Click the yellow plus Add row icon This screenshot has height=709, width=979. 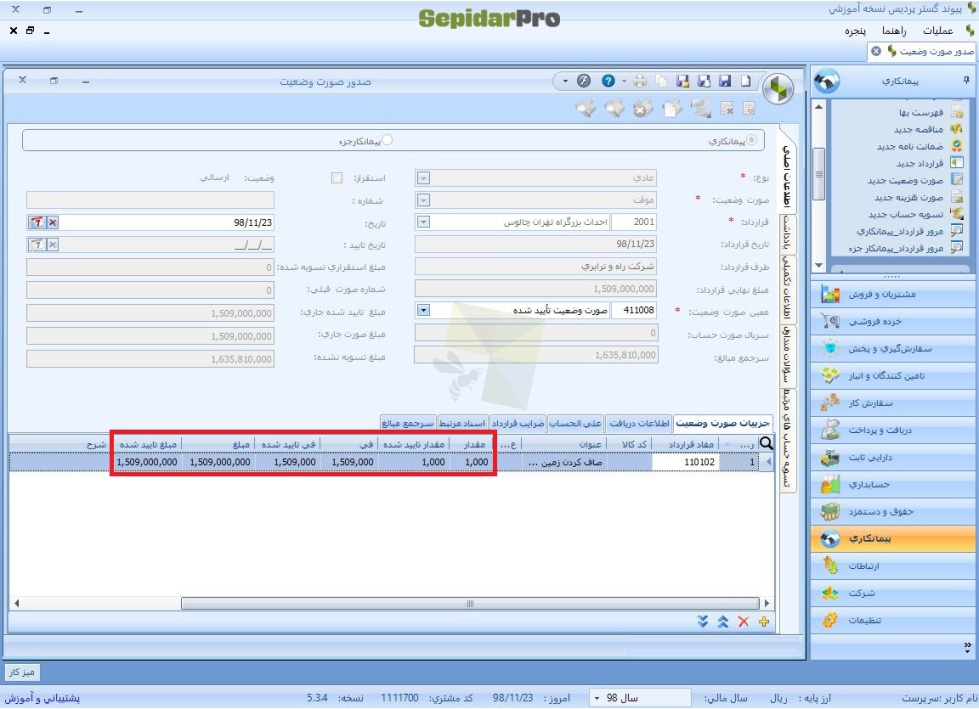tap(764, 622)
